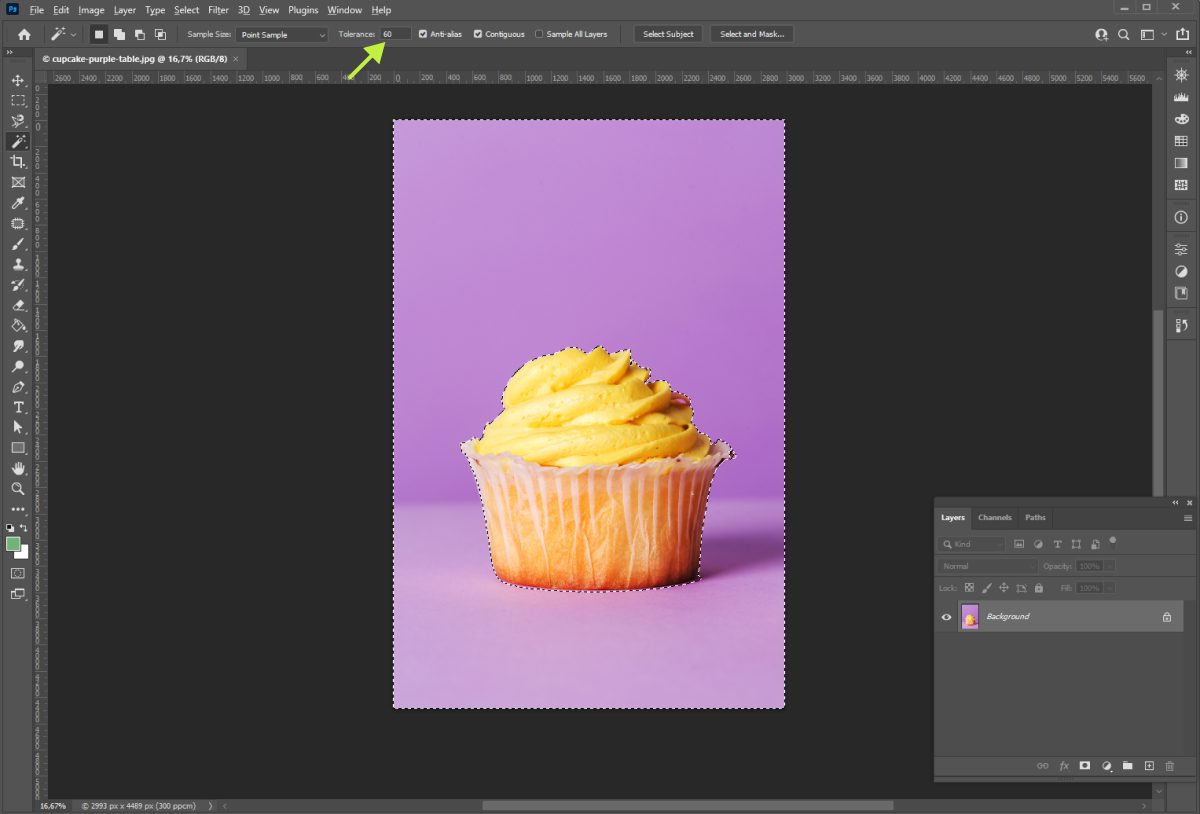Select the Hand tool
This screenshot has width=1200, height=814.
pos(18,468)
